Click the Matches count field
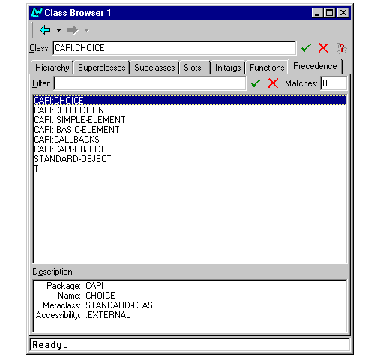 334,83
